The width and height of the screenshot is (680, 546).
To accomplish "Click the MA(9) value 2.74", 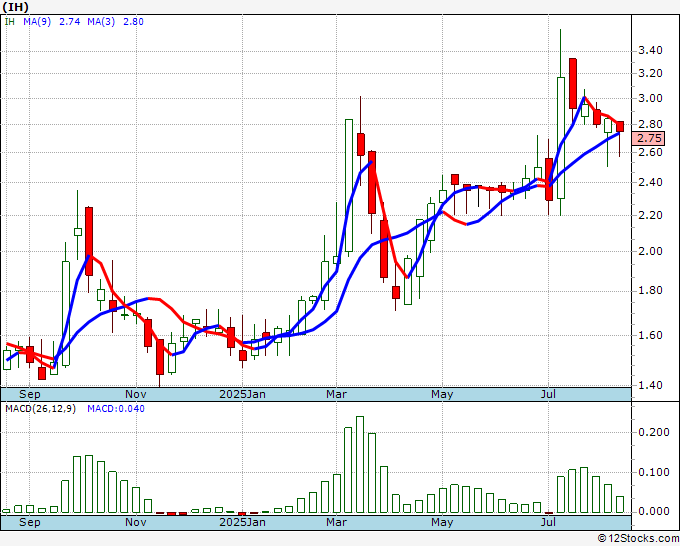I will [69, 22].
